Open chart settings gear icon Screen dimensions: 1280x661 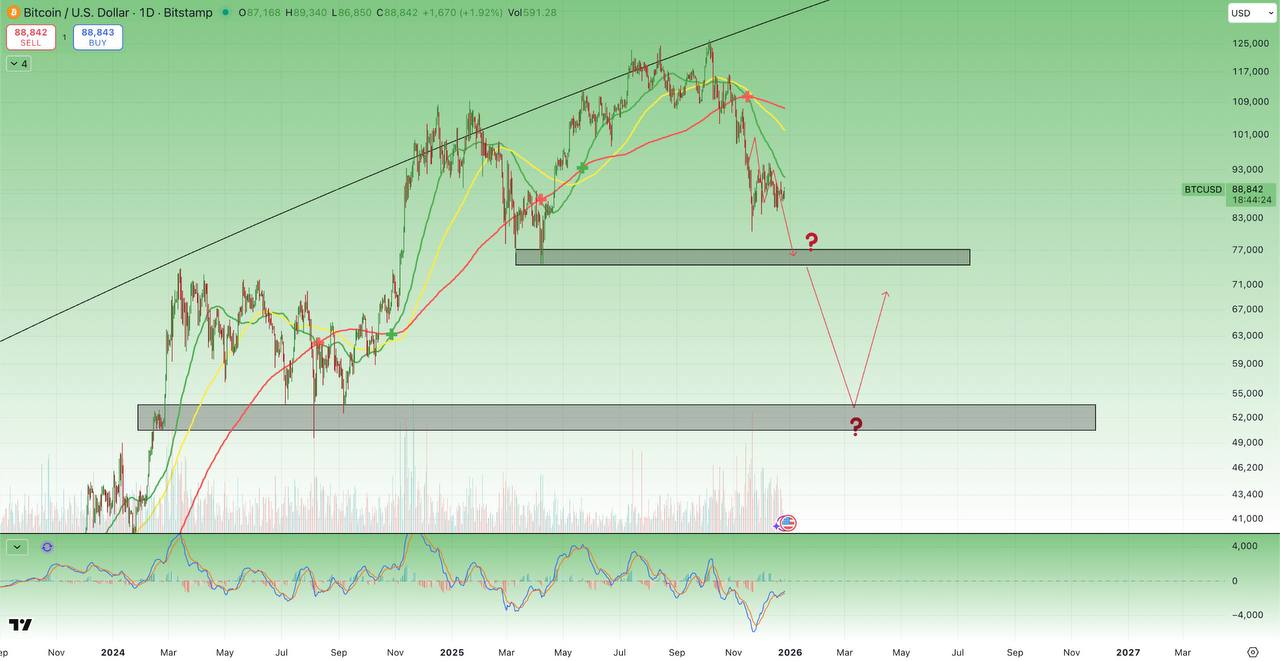click(1253, 652)
